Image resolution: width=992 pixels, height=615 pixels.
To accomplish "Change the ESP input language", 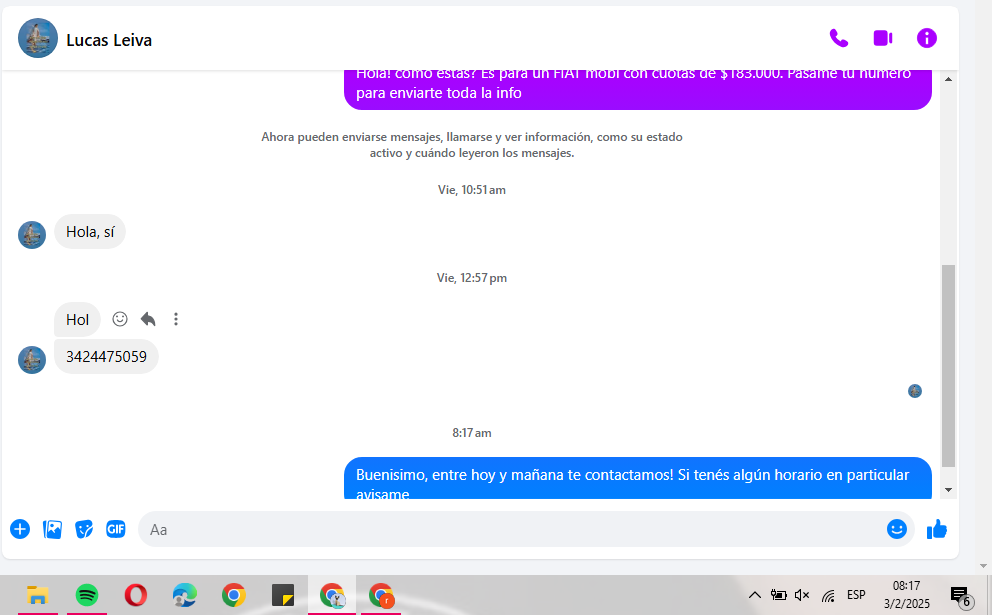I will 856,595.
